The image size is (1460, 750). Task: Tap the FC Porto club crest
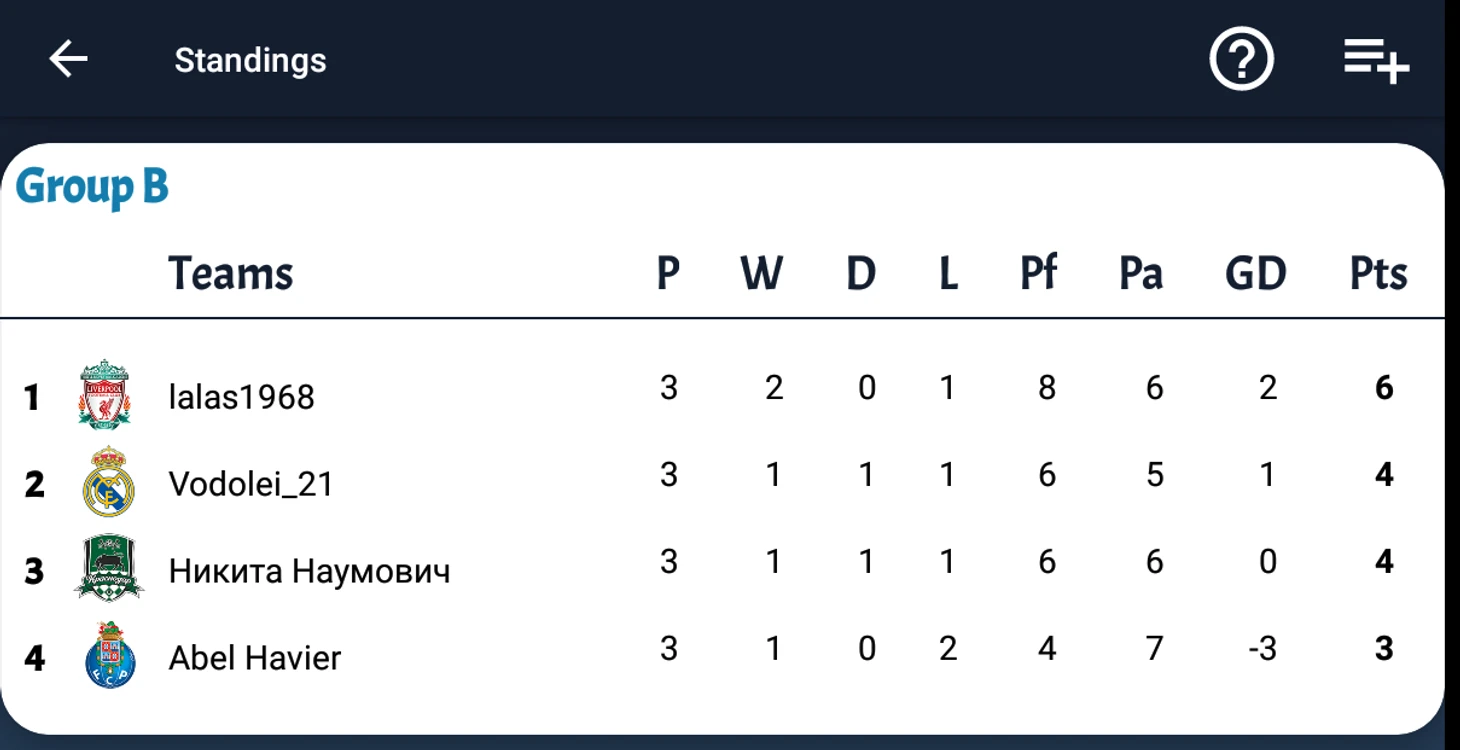(109, 656)
